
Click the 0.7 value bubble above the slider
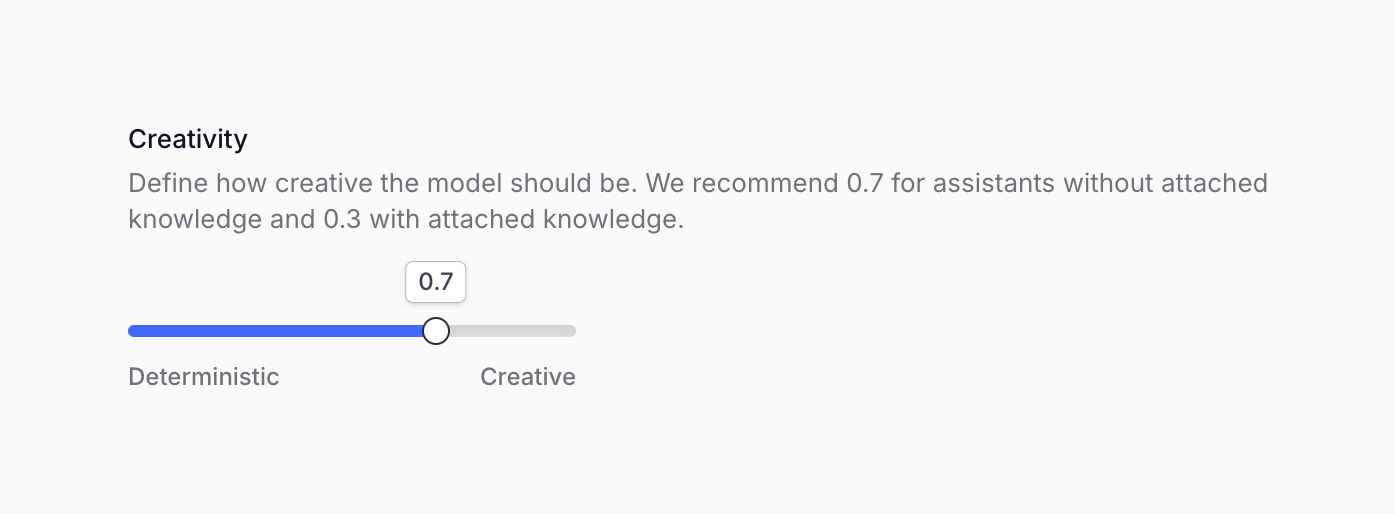[436, 282]
